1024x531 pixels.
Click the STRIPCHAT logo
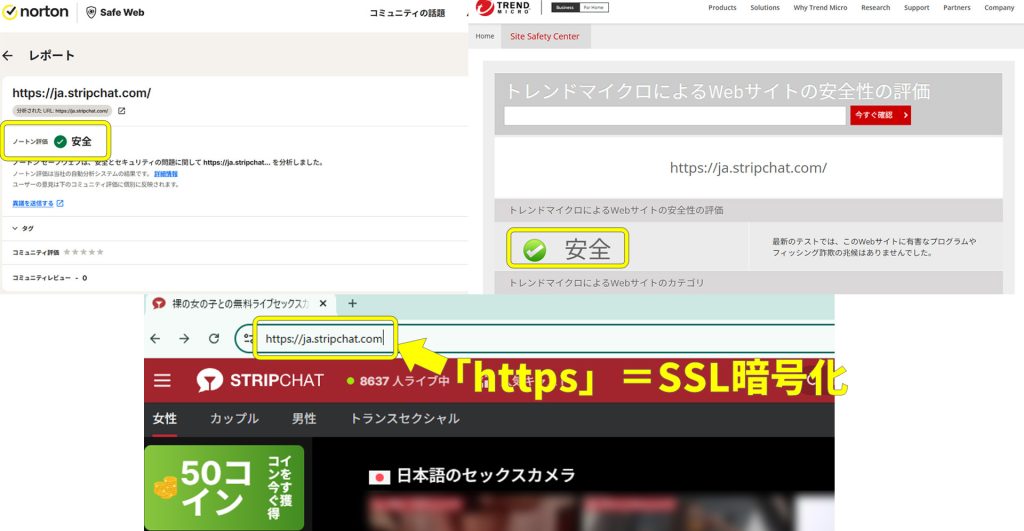(x=260, y=380)
